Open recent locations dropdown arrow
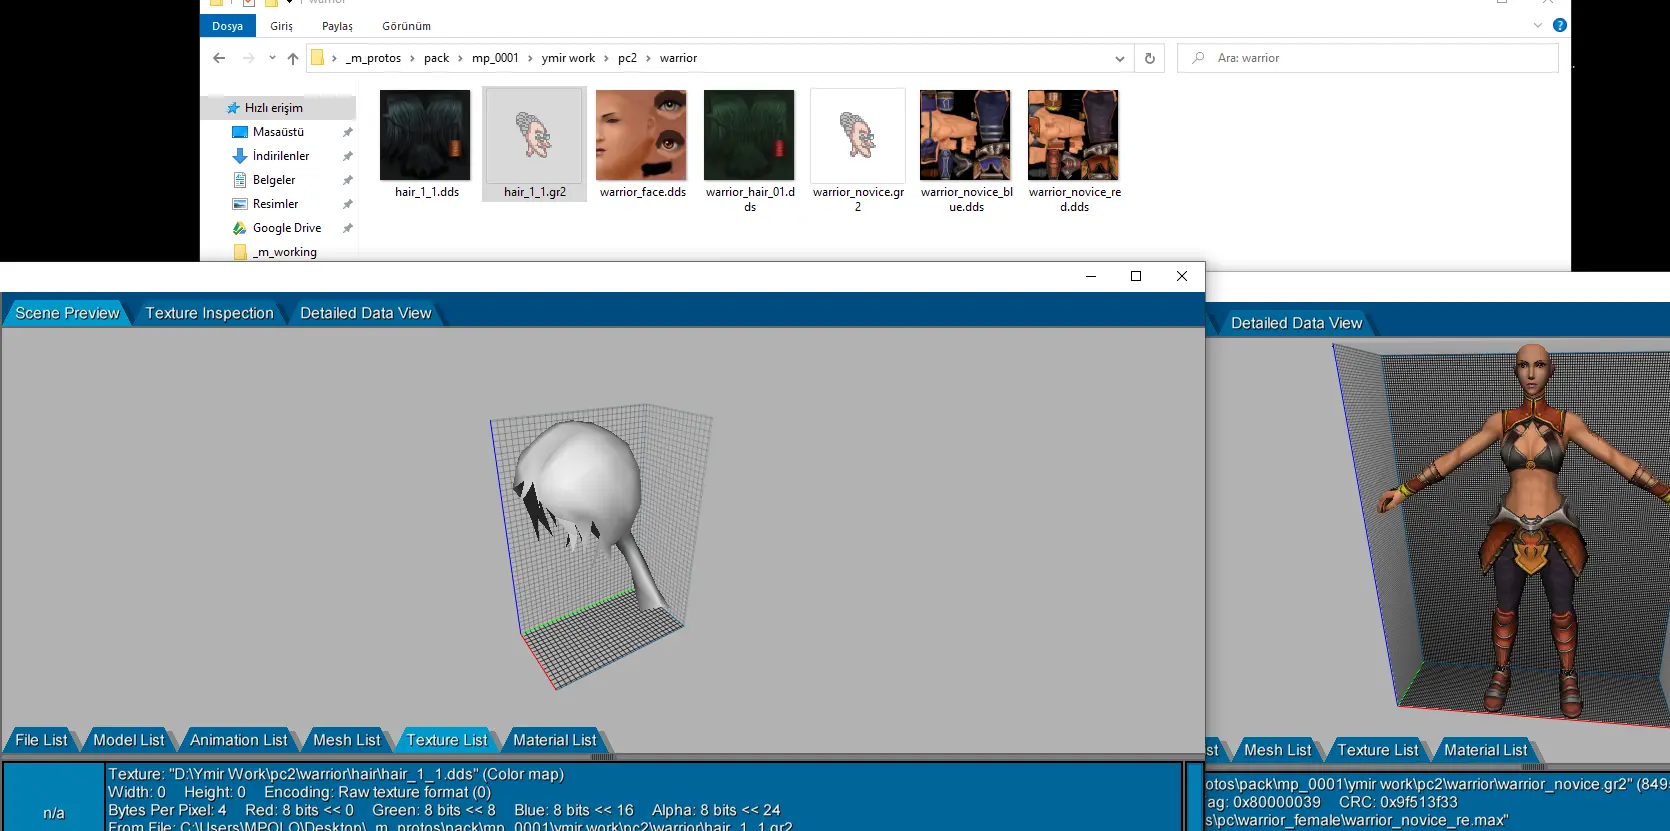1670x831 pixels. [x=272, y=58]
